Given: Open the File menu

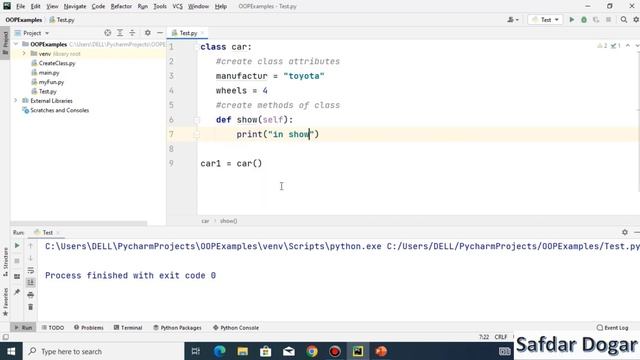Looking at the screenshot, I should 20,6.
